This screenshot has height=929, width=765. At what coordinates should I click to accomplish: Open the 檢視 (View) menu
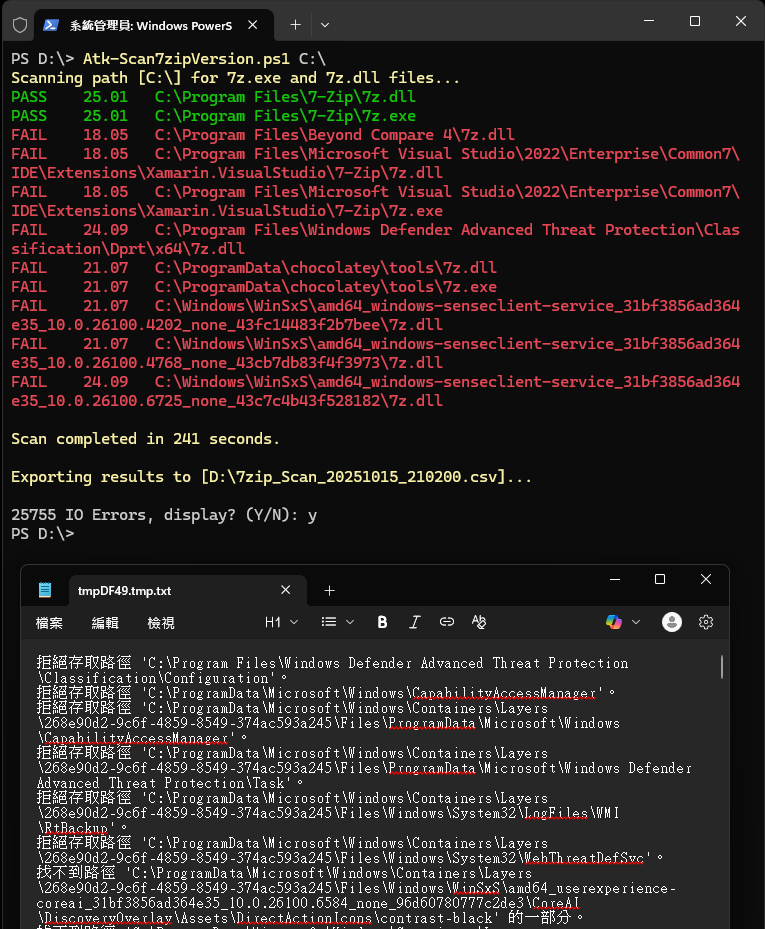pos(161,623)
